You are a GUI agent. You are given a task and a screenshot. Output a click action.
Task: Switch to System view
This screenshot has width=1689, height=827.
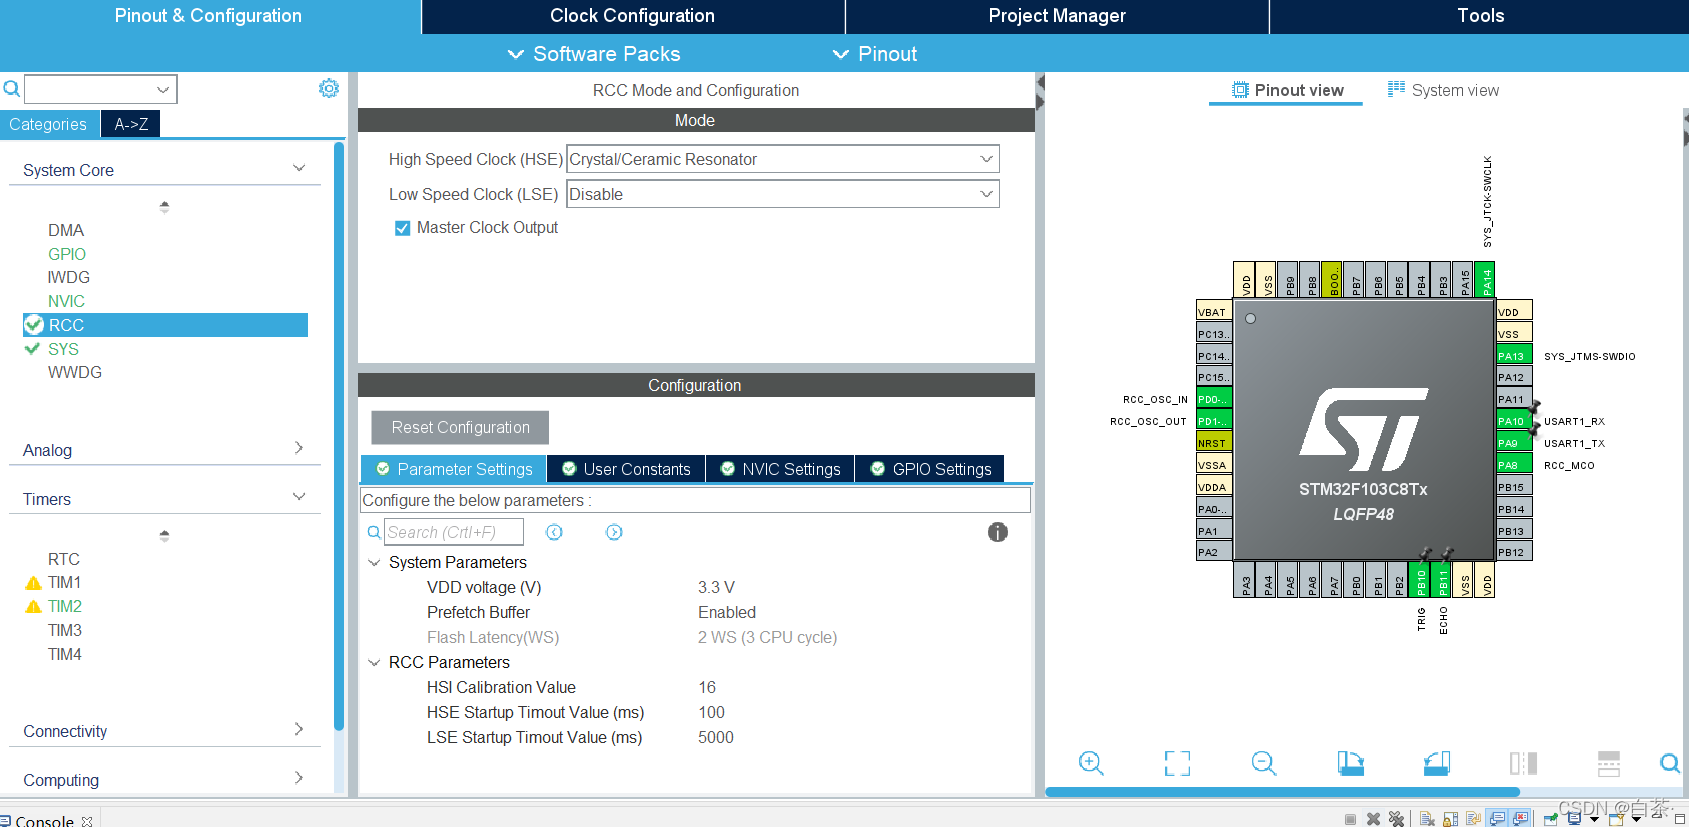click(x=1443, y=90)
